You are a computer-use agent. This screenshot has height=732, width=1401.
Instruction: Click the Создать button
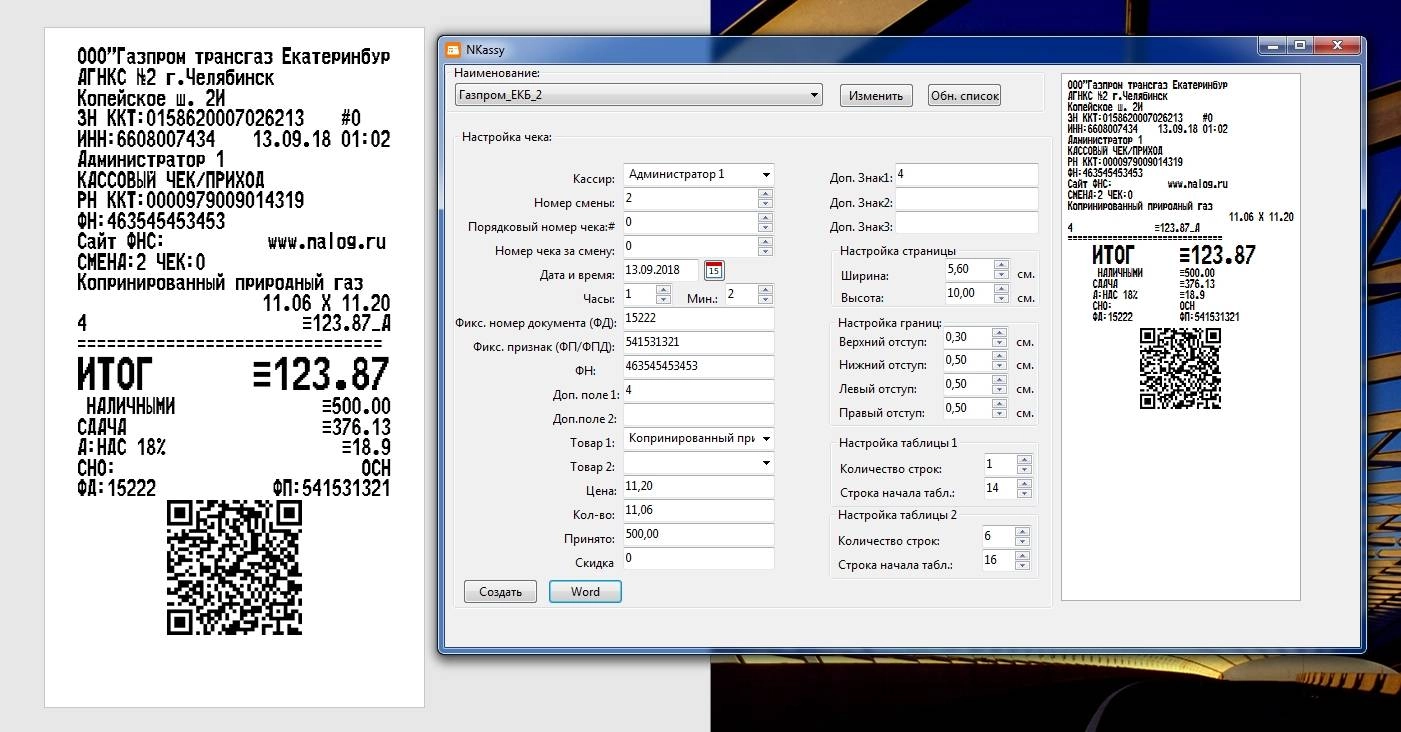click(500, 591)
